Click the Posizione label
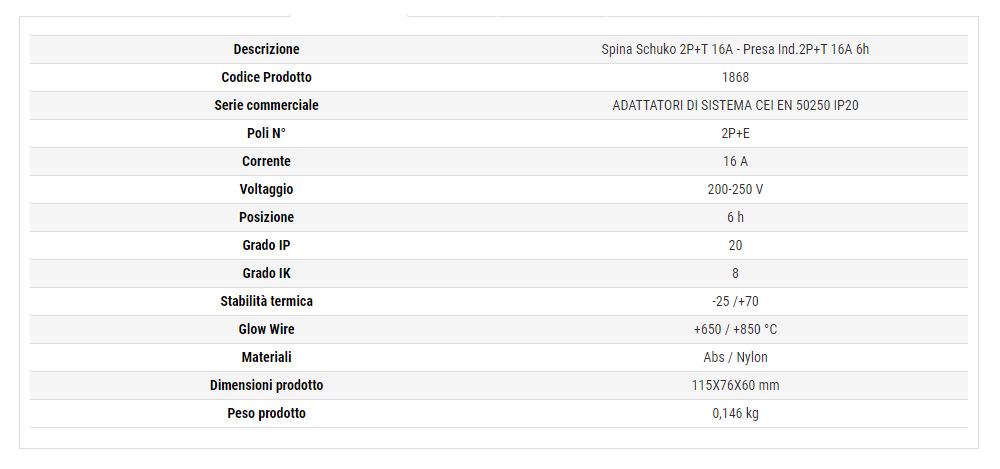The width and height of the screenshot is (1000, 469). 266,217
